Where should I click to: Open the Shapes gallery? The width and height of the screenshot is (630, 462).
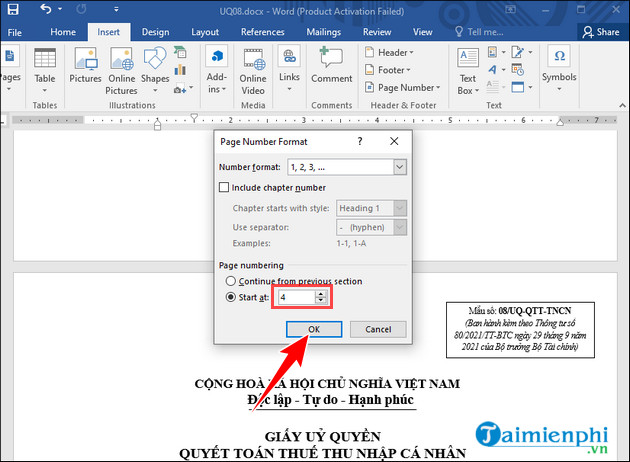[x=155, y=70]
